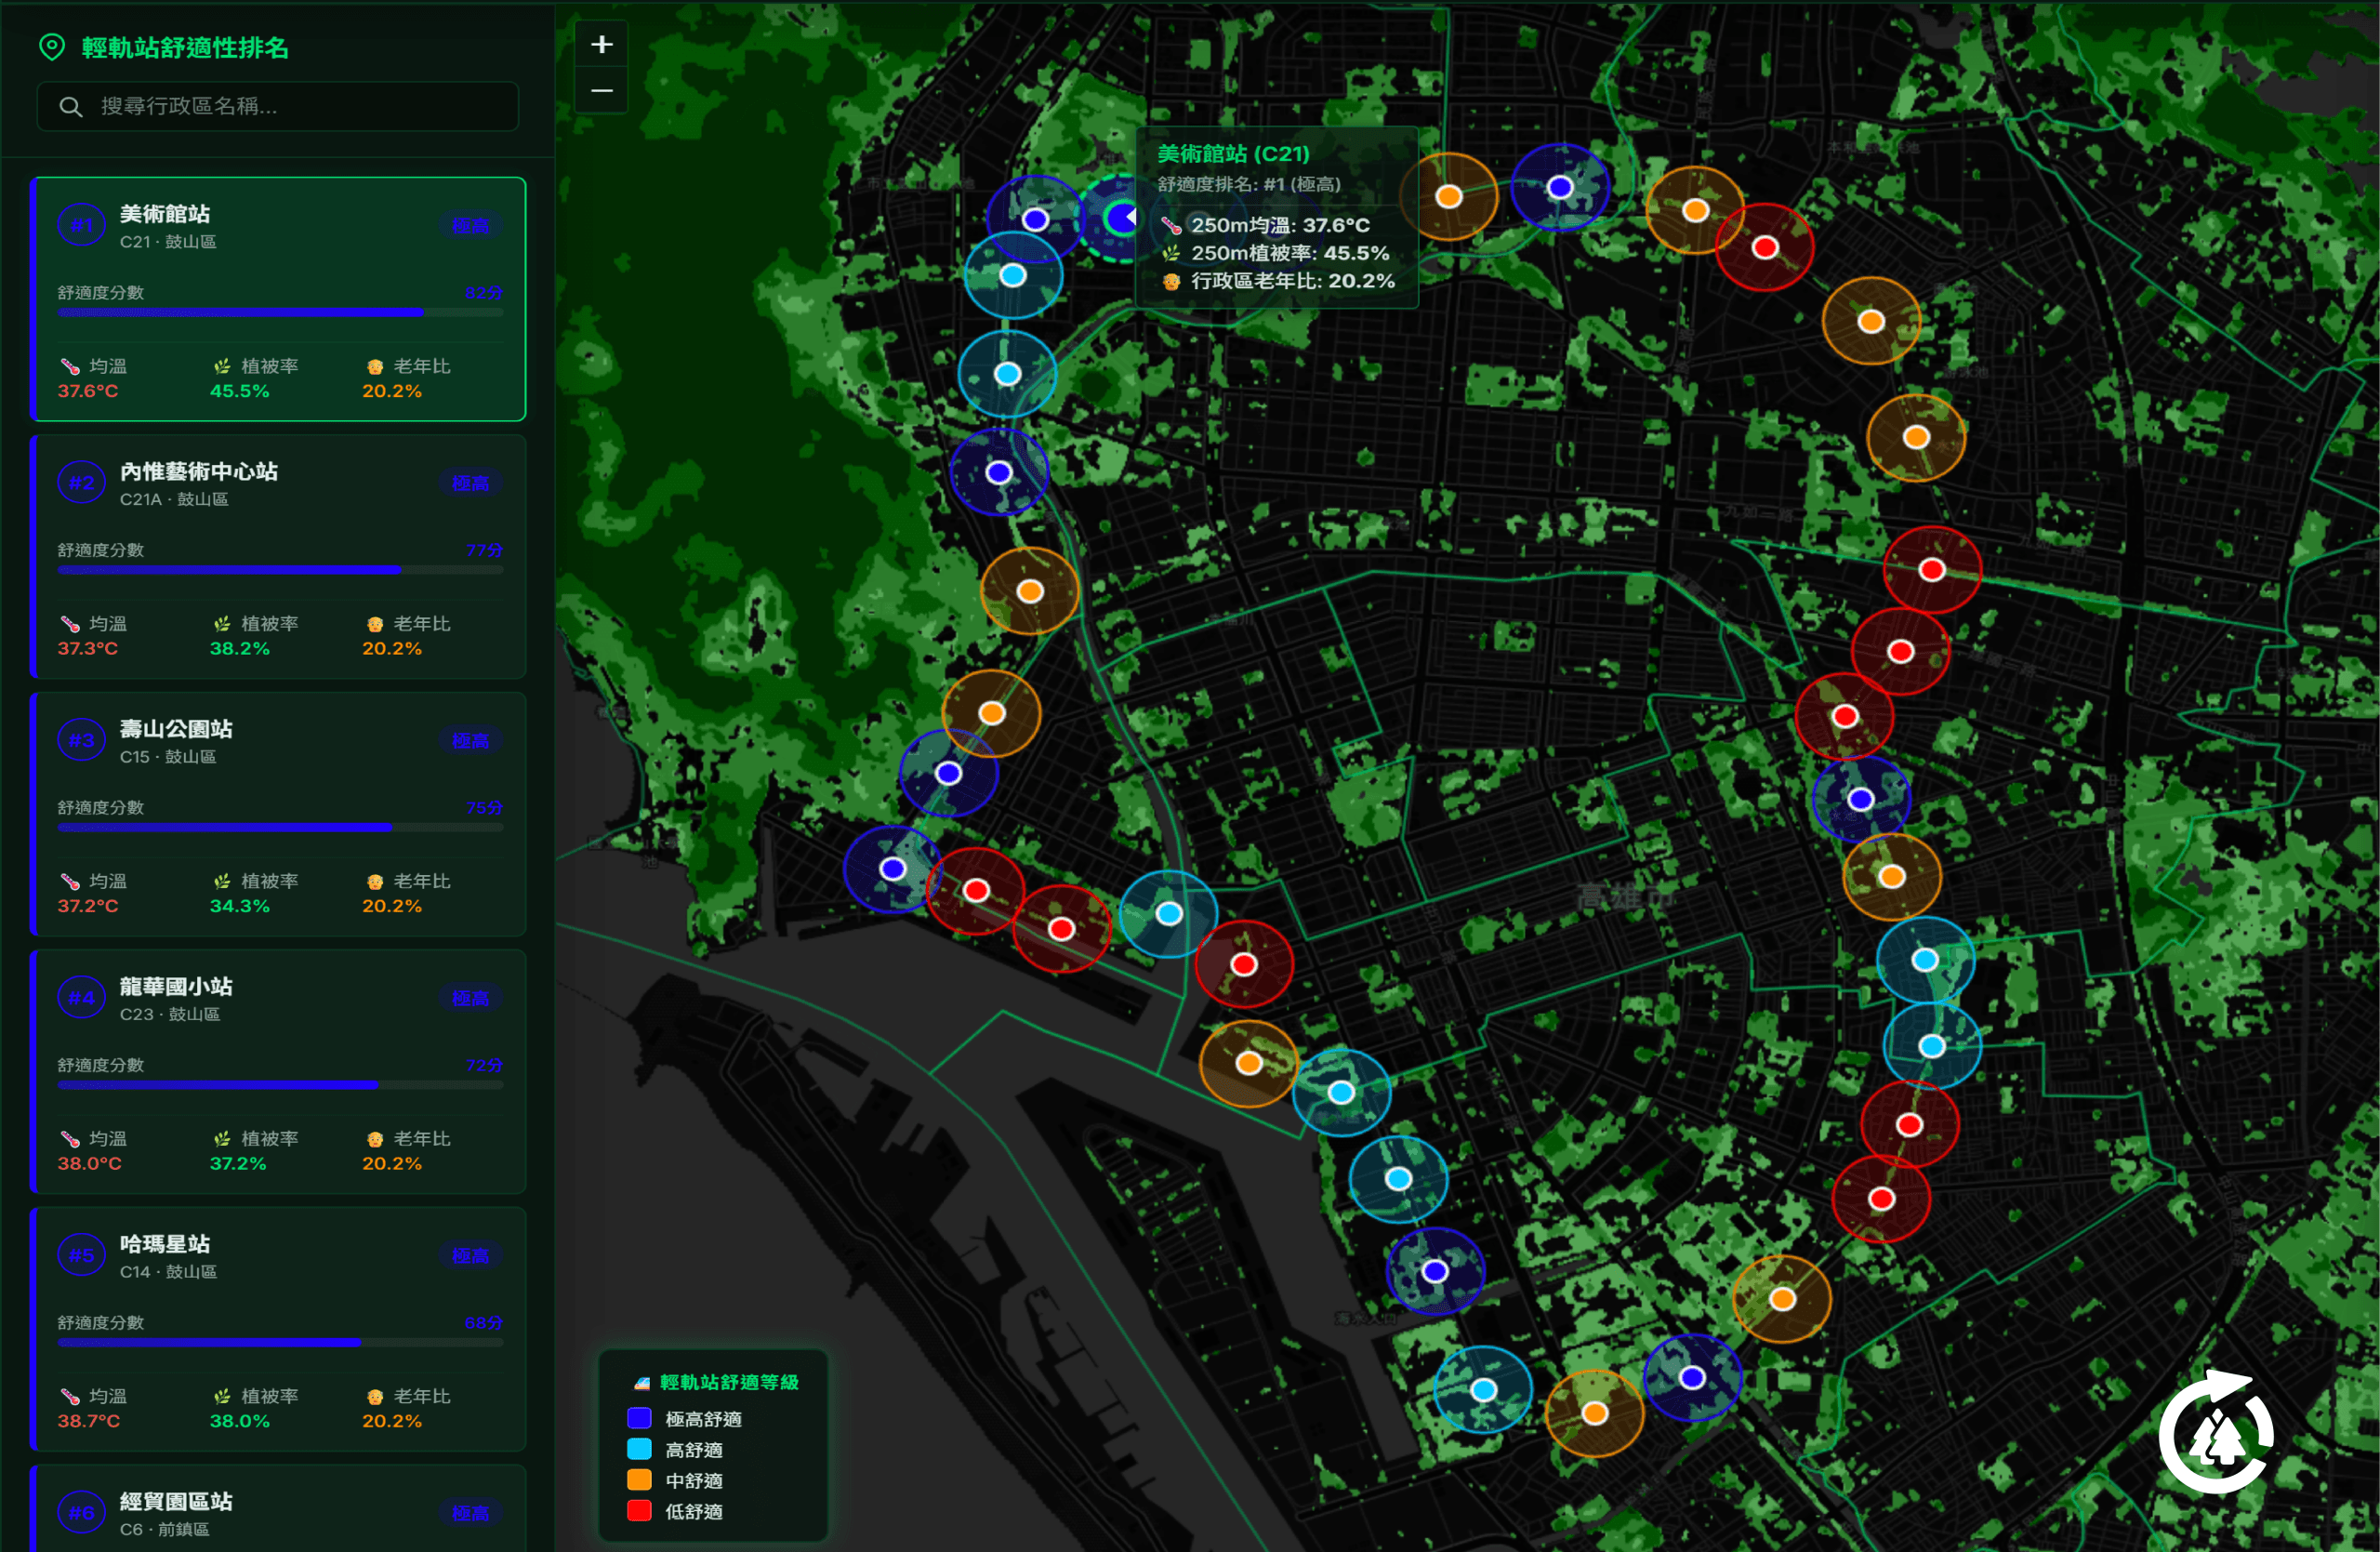Select the 內惟藝術中心站 station name

pyautogui.click(x=199, y=472)
